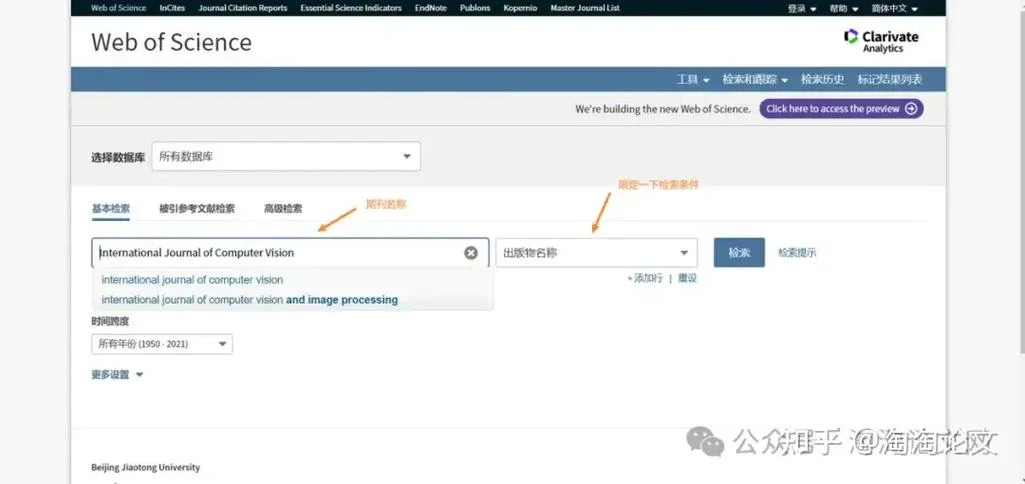This screenshot has height=484, width=1025.
Task: Switch to 被引参考文献检索 tab
Action: pyautogui.click(x=197, y=209)
